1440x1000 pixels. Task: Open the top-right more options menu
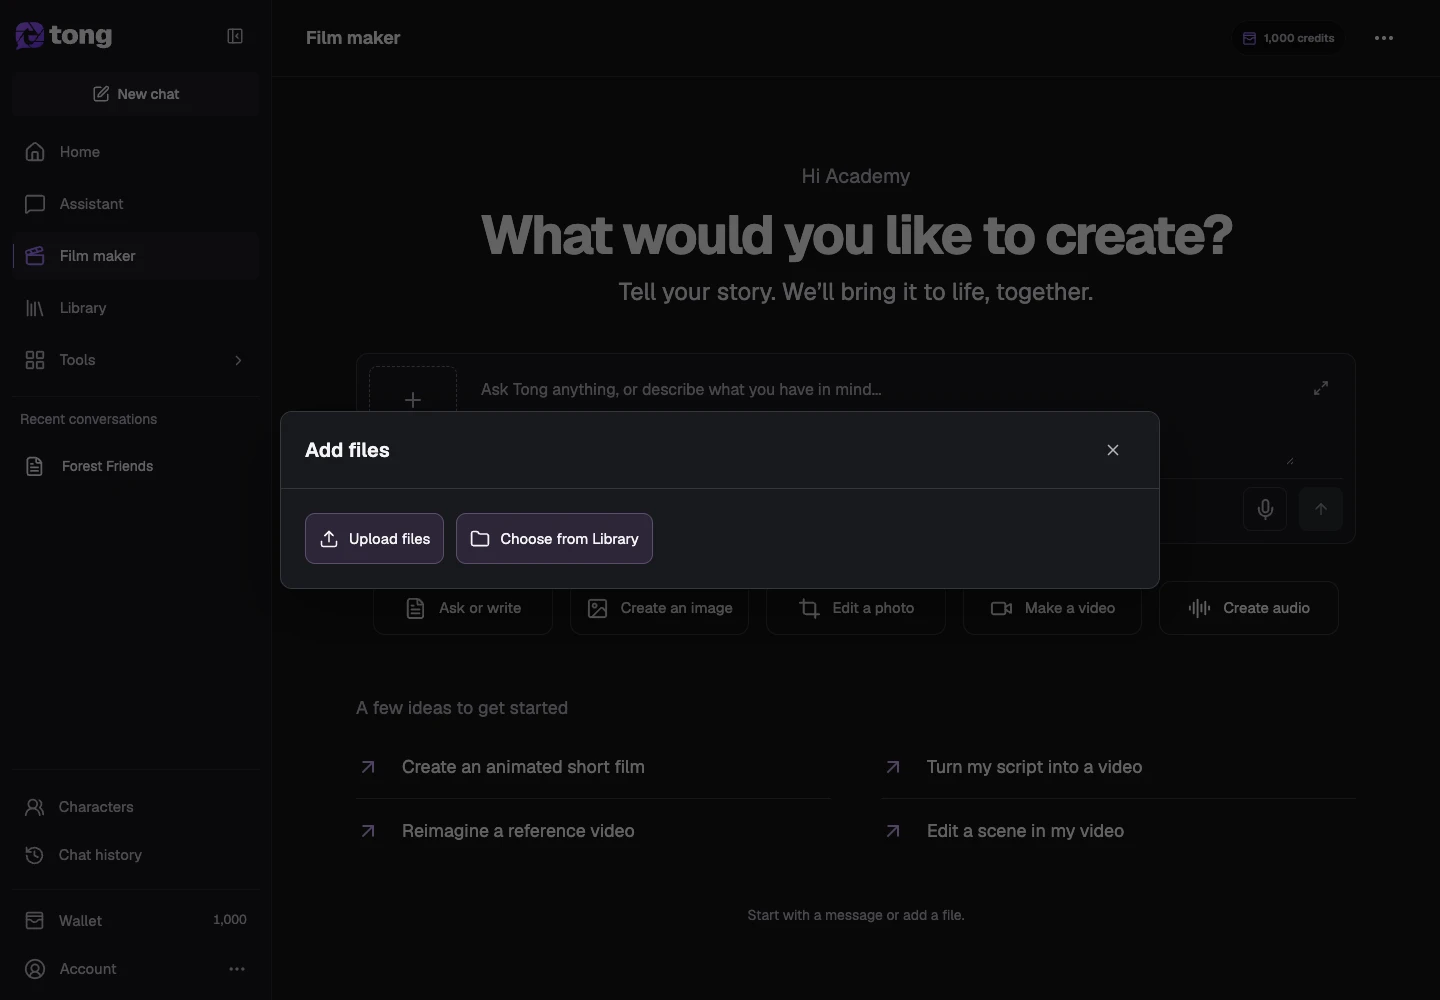[1384, 38]
